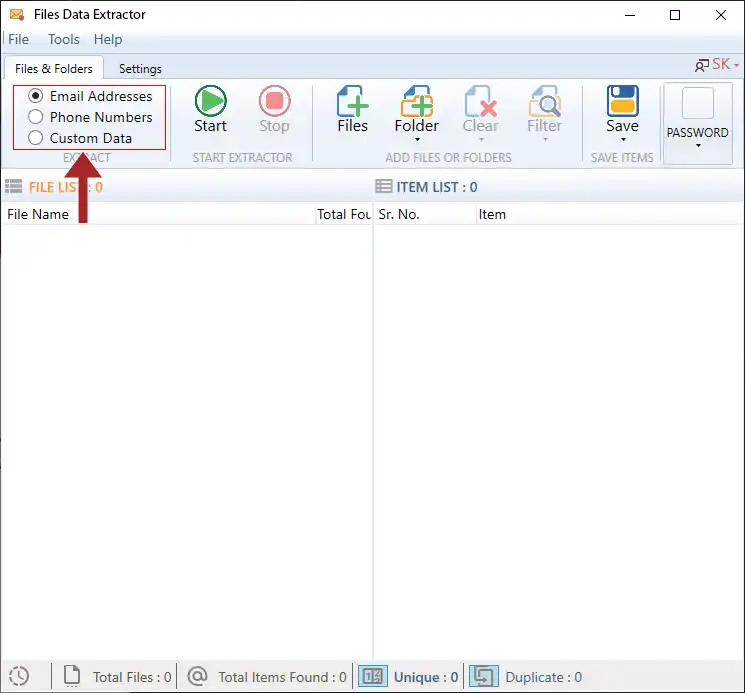Click the ITEM LIST icon

[x=384, y=186]
